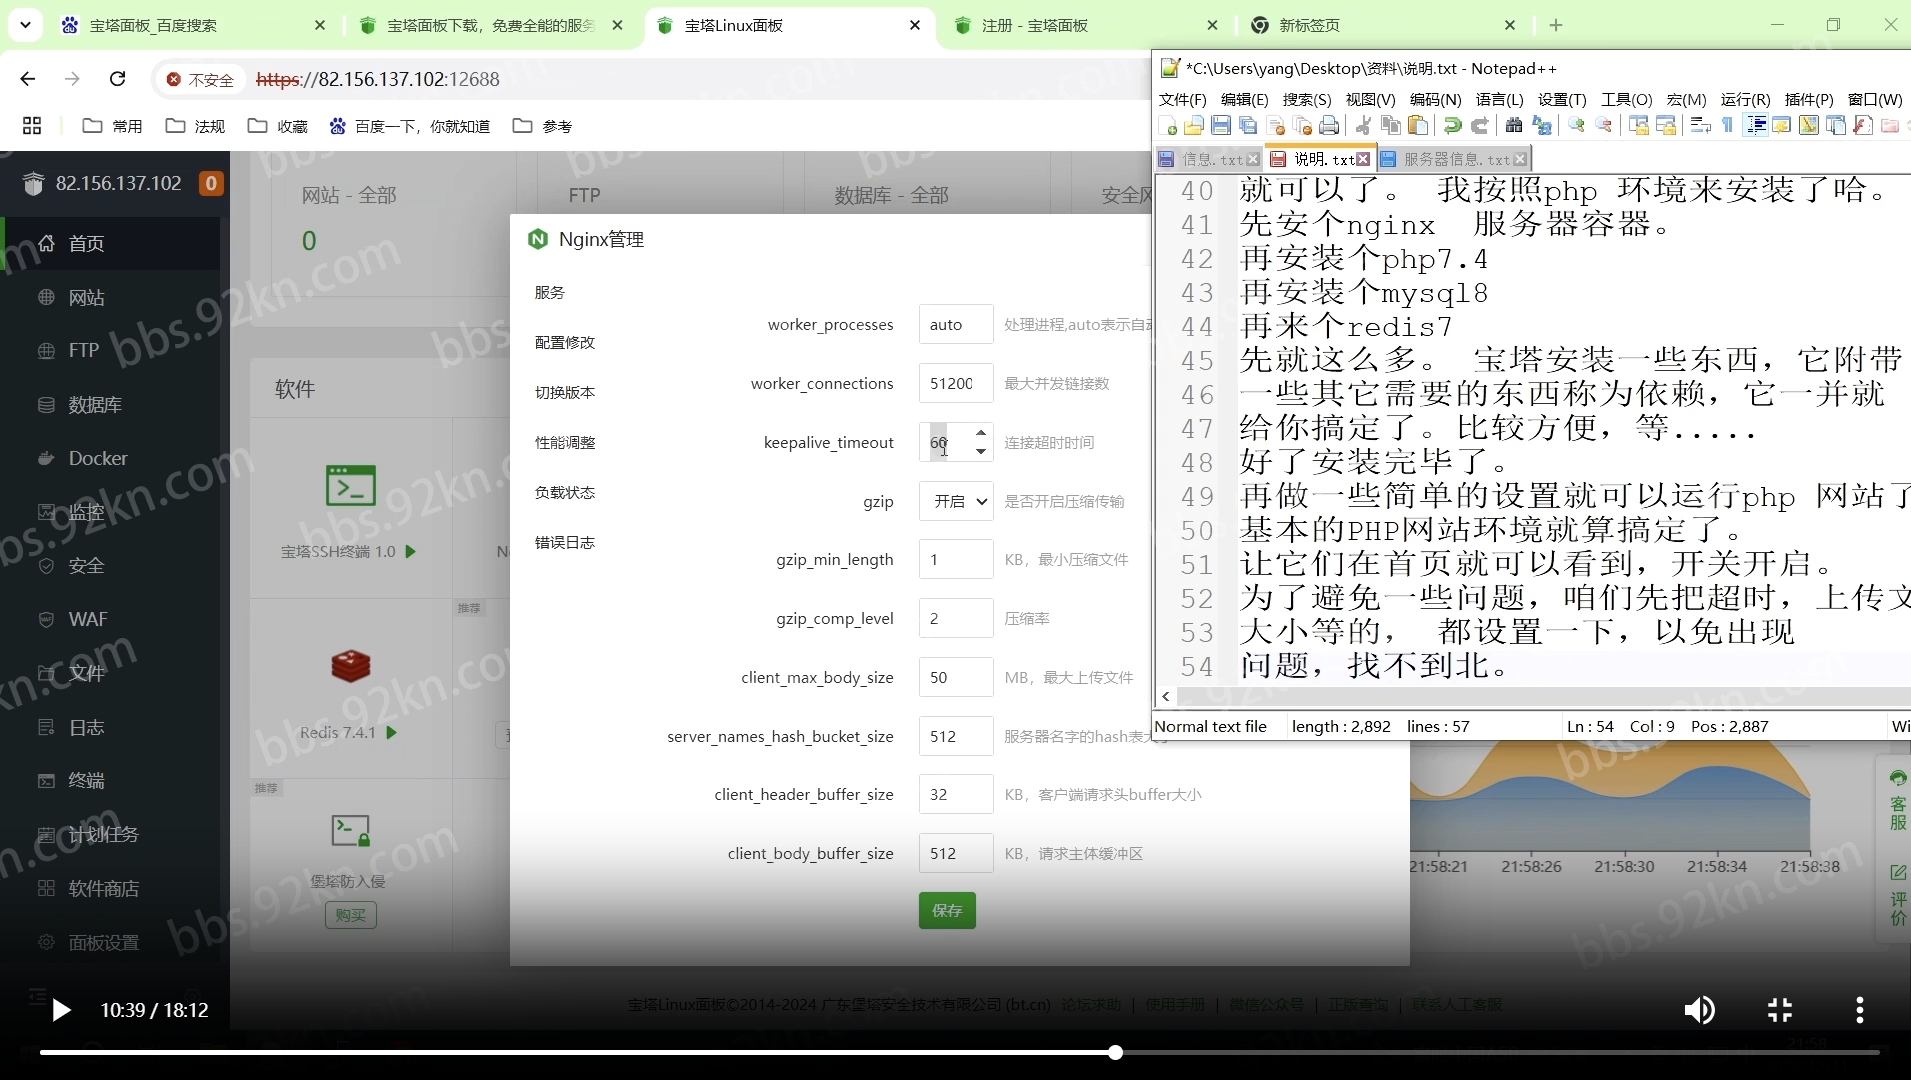Toggle the indent guide icon in Notepad++
The height and width of the screenshot is (1080, 1911).
pos(1755,125)
